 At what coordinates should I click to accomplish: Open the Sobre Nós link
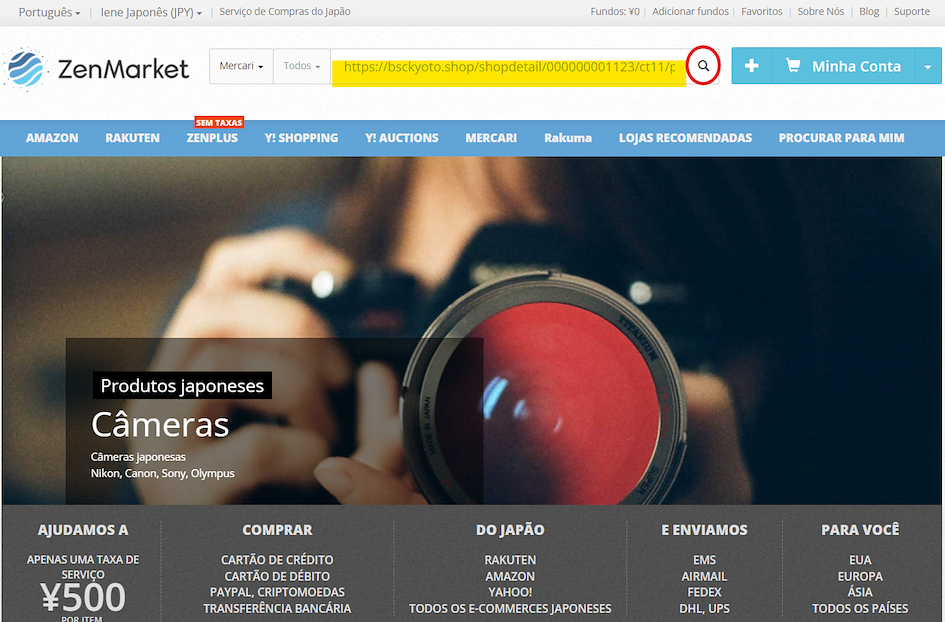[x=820, y=11]
